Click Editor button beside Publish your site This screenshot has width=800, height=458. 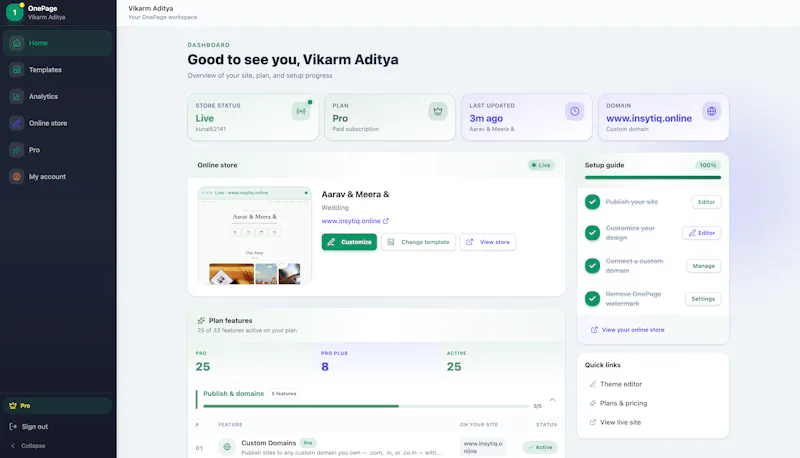[x=706, y=202]
